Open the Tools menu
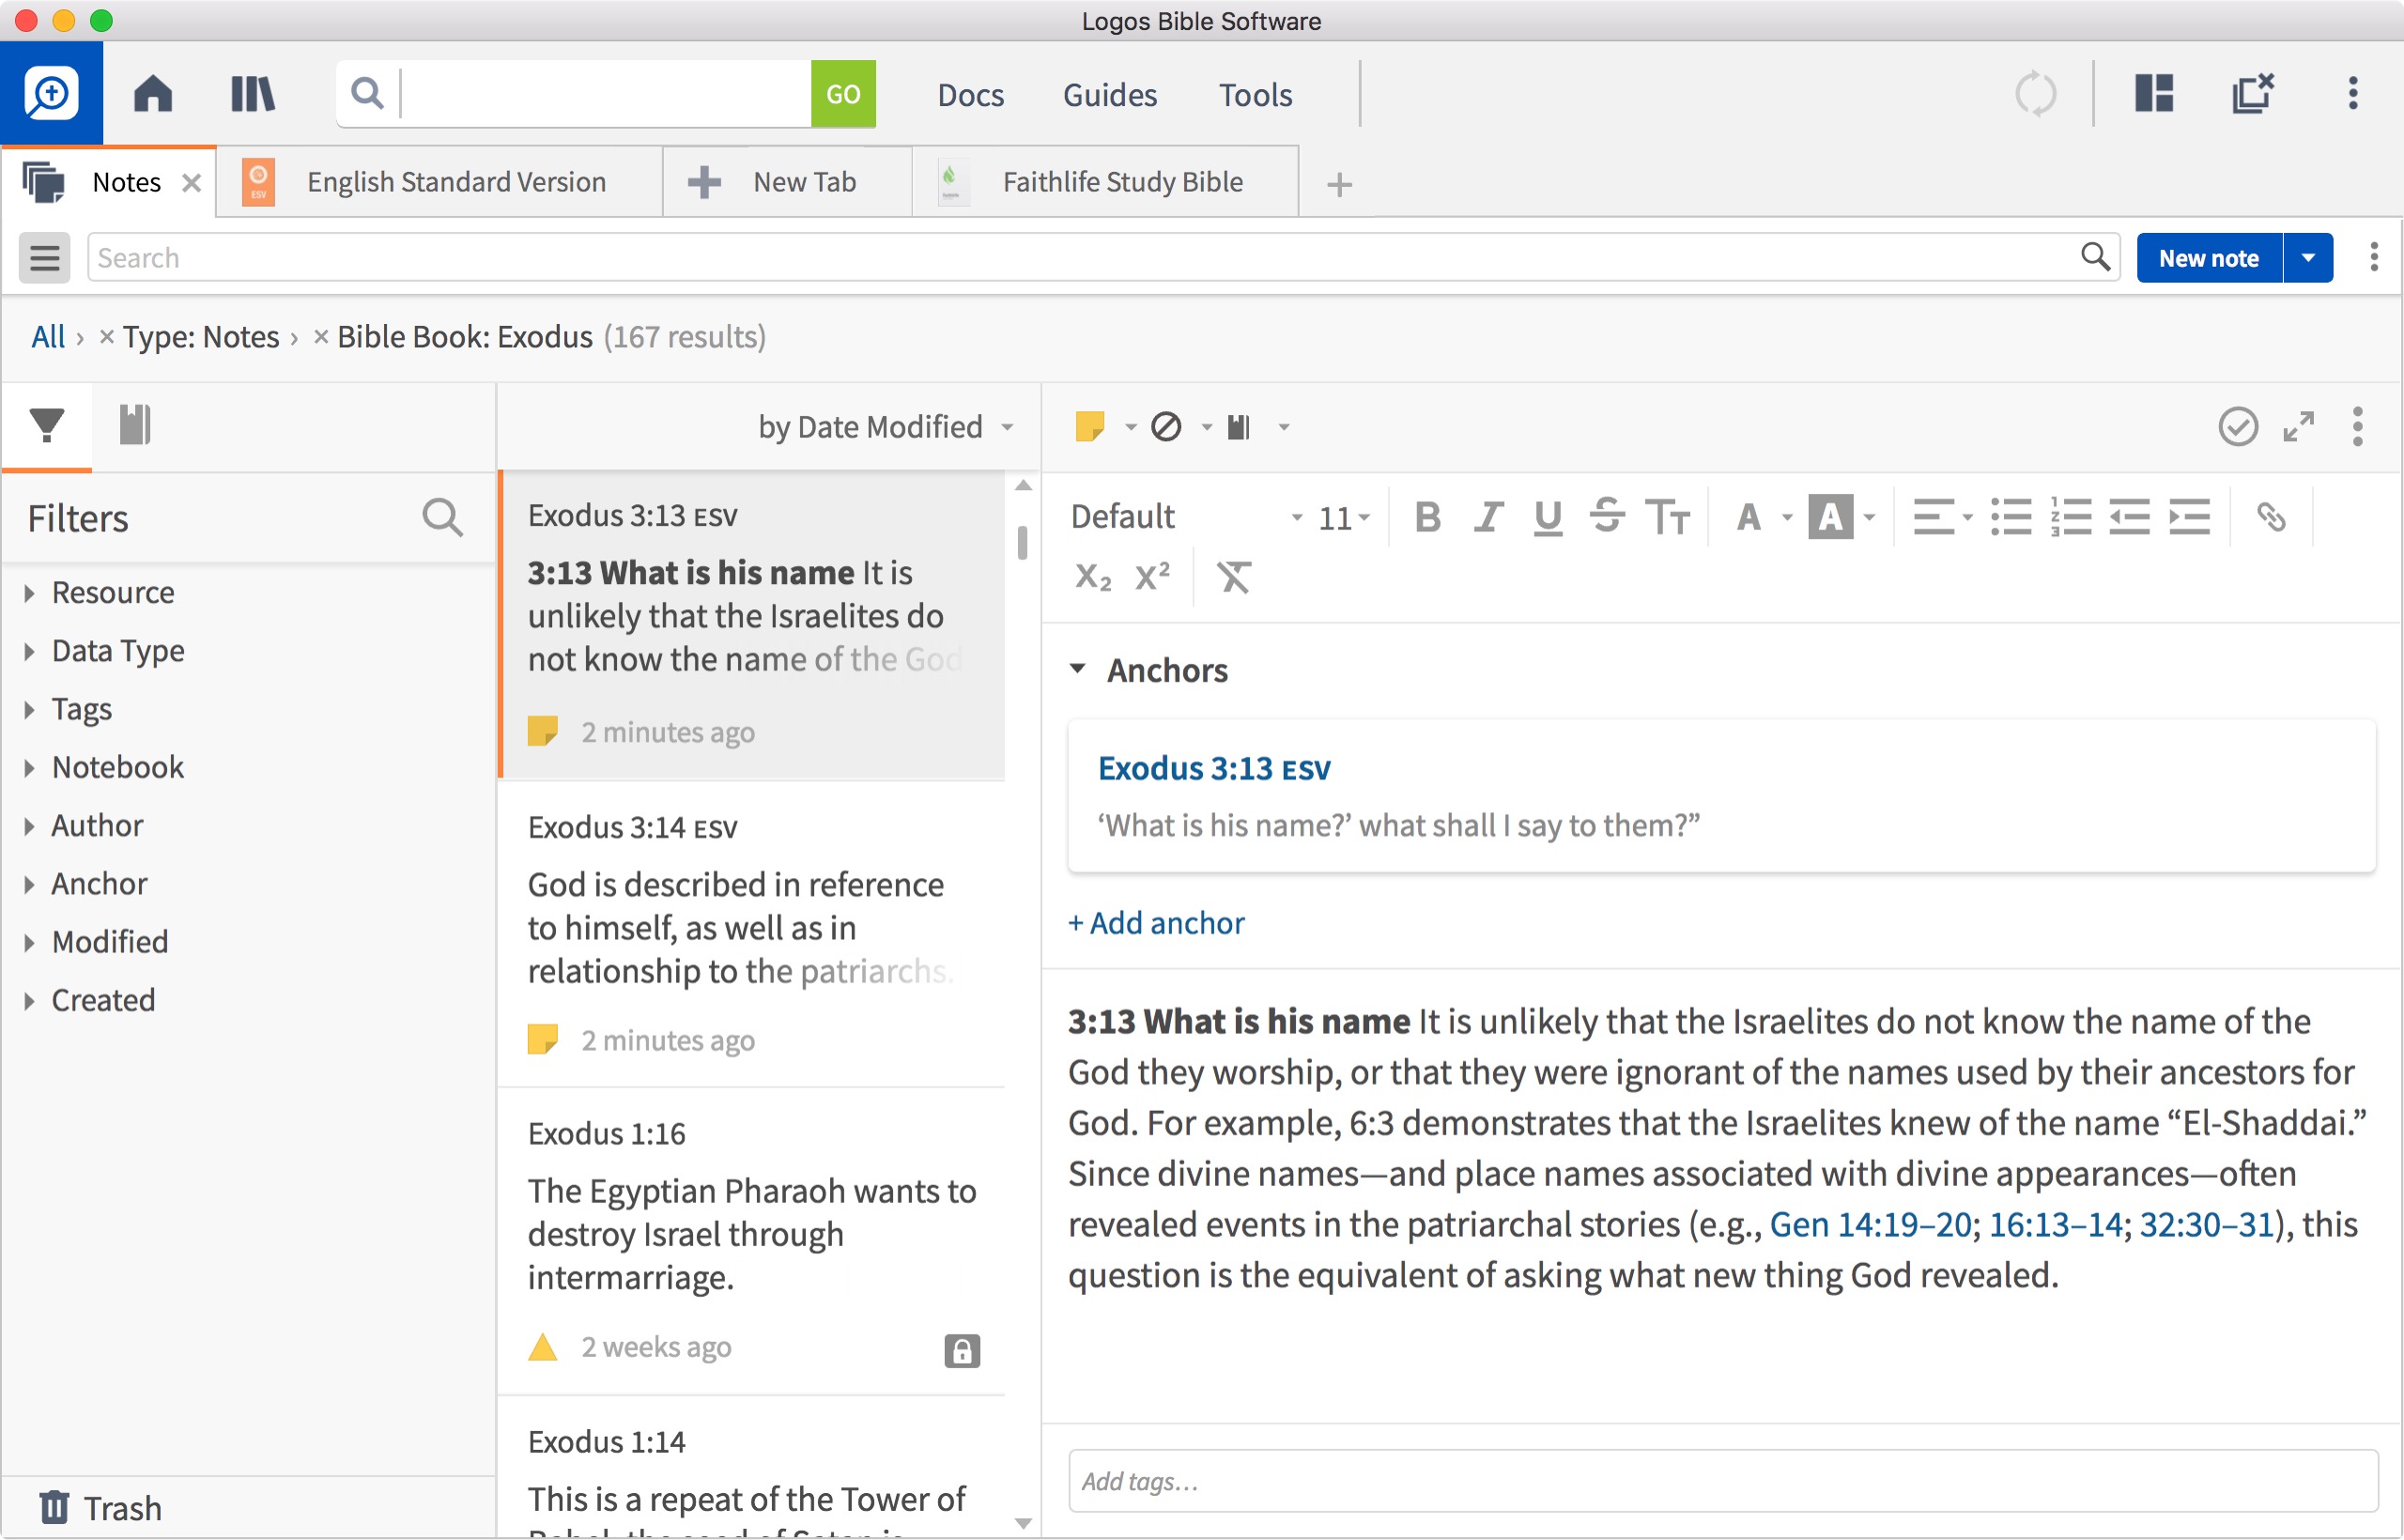Viewport: 2404px width, 1540px height. (x=1255, y=95)
